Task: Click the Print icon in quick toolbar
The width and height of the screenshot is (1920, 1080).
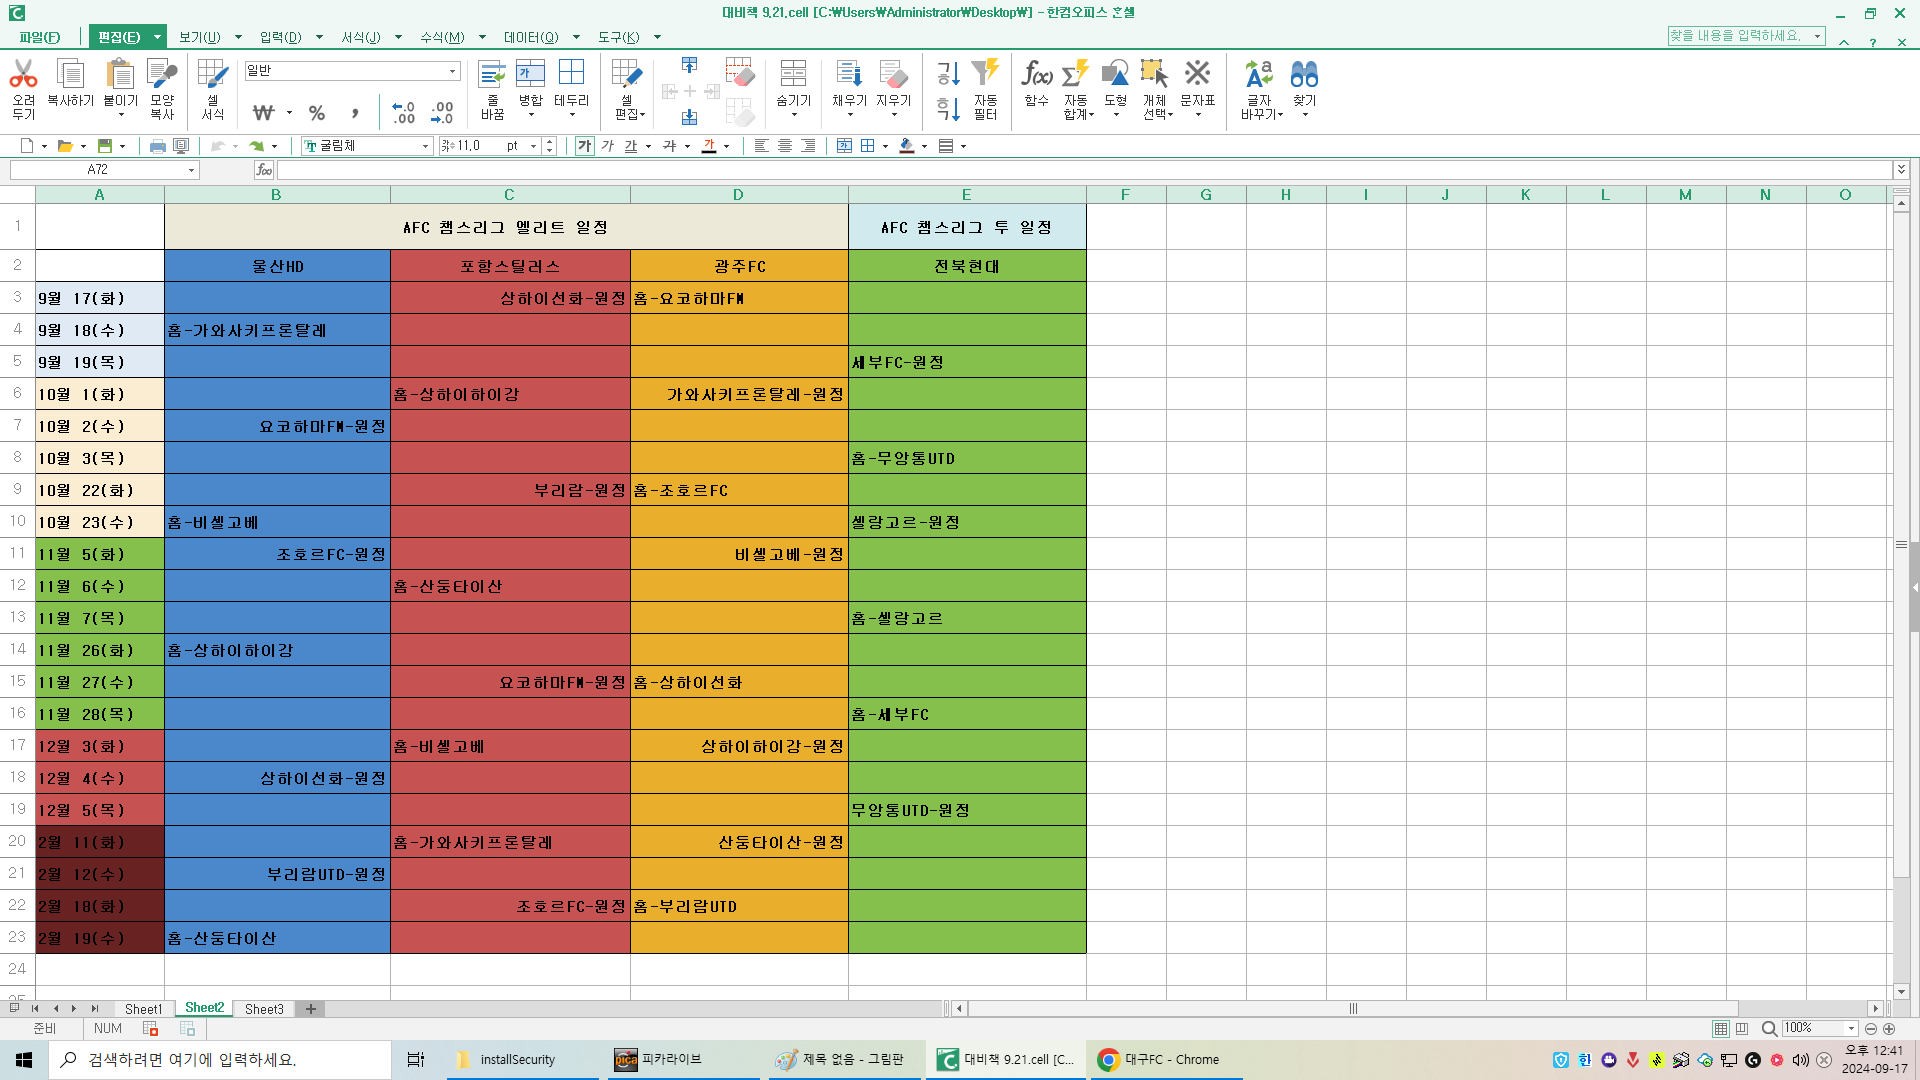Action: 157,146
